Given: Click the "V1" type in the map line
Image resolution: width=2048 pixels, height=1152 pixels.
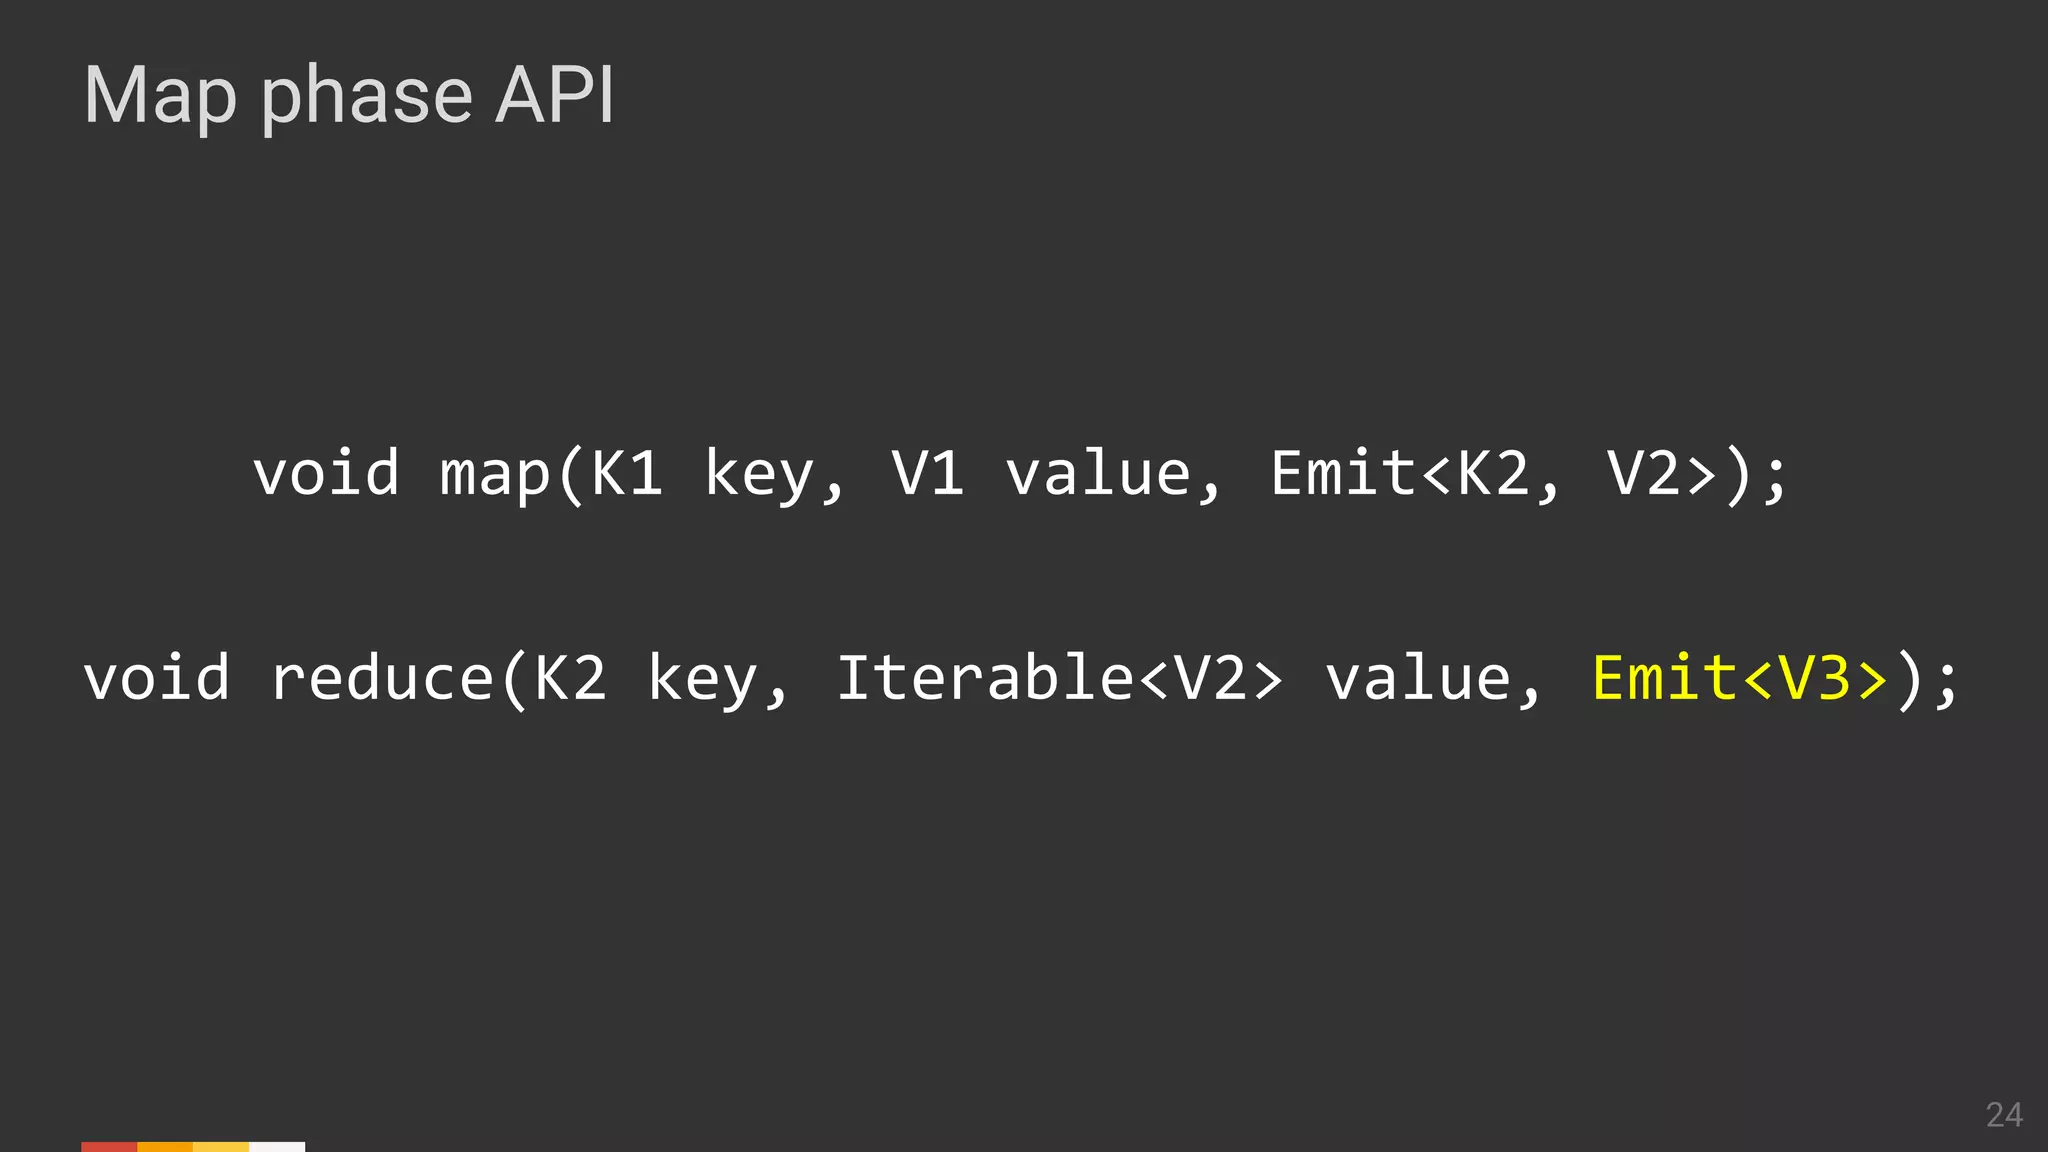Looking at the screenshot, I should pyautogui.click(x=928, y=473).
